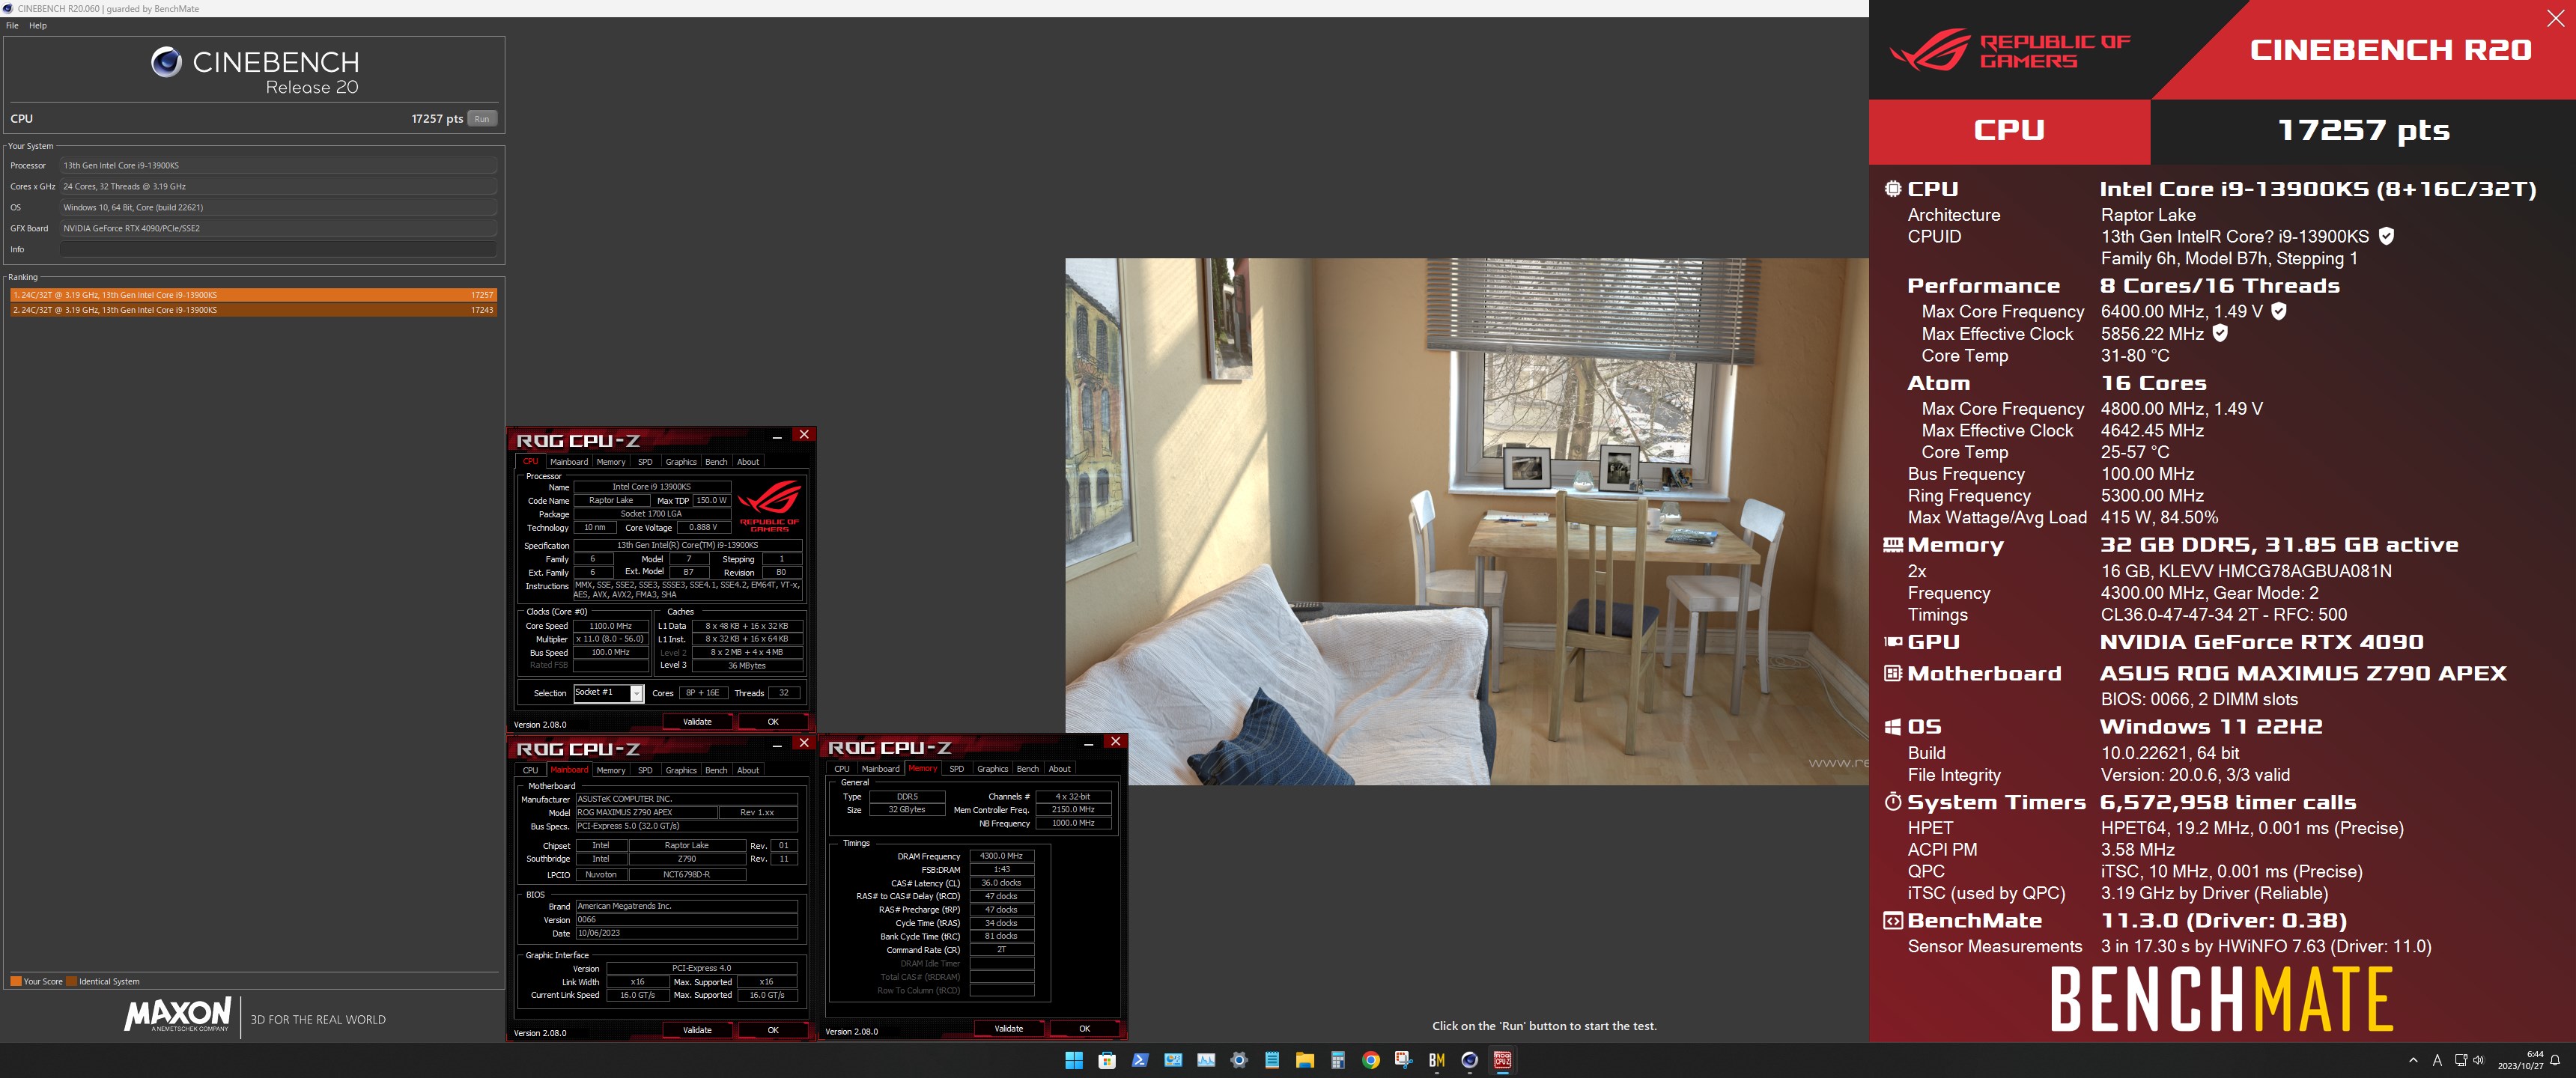
Task: Open SPD tab in the Mainboard CPU-Z window
Action: [645, 770]
